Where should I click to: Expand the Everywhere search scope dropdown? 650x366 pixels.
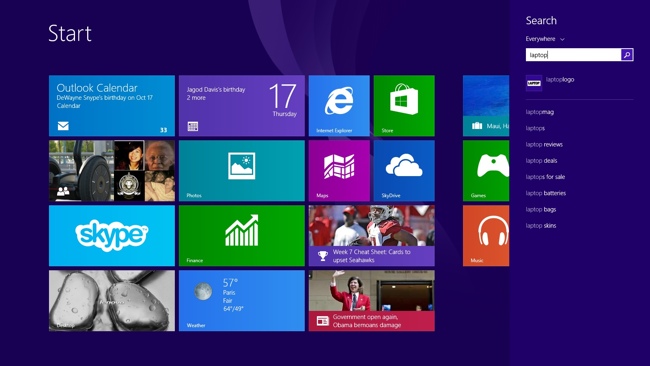pyautogui.click(x=545, y=39)
